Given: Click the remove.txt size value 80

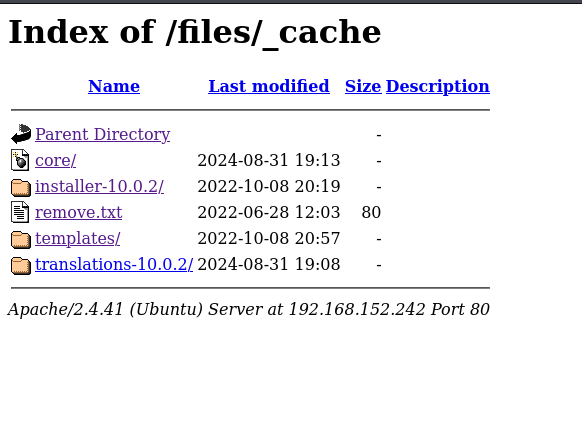Looking at the screenshot, I should point(371,212).
